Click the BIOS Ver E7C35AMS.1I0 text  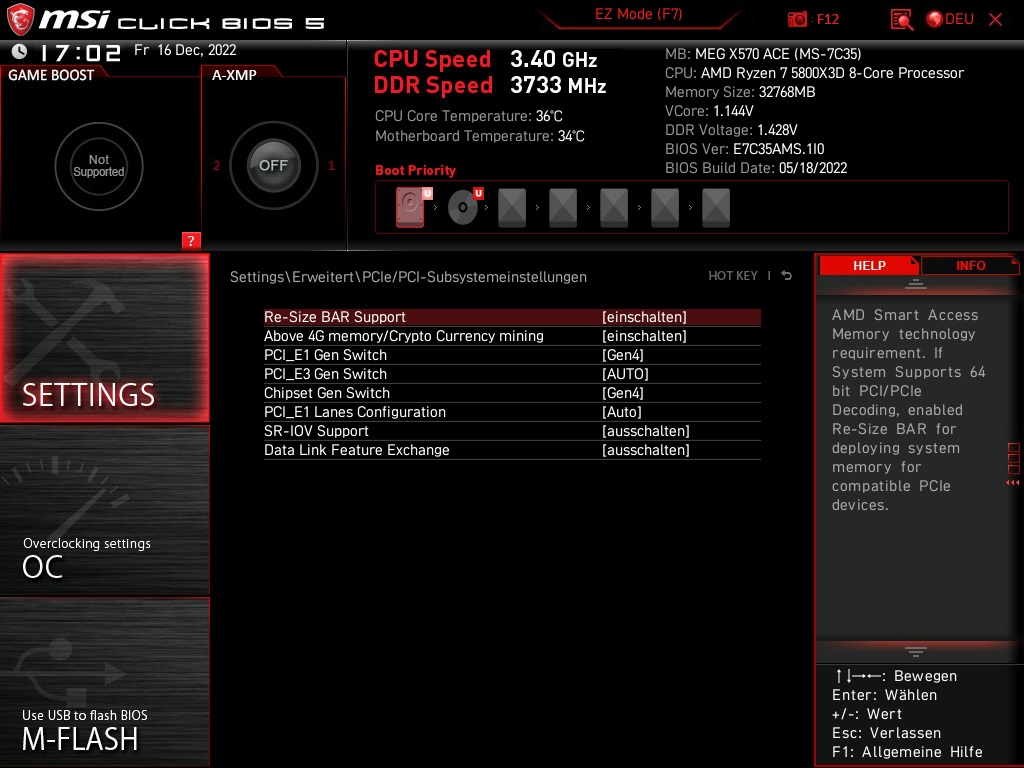[x=744, y=149]
